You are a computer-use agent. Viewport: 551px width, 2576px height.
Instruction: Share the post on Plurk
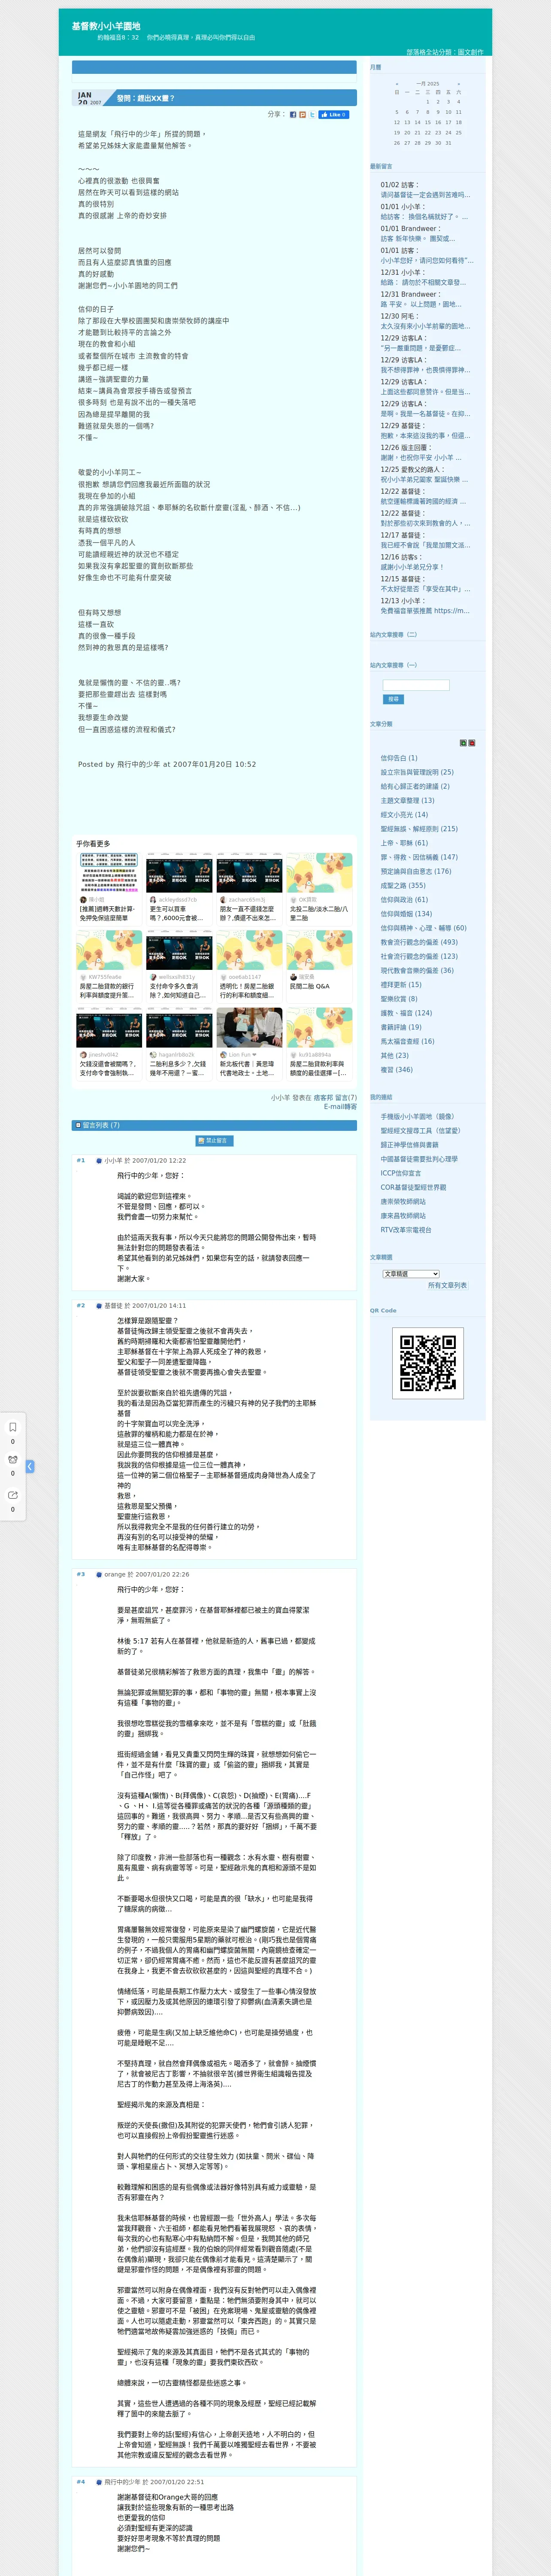pos(303,114)
